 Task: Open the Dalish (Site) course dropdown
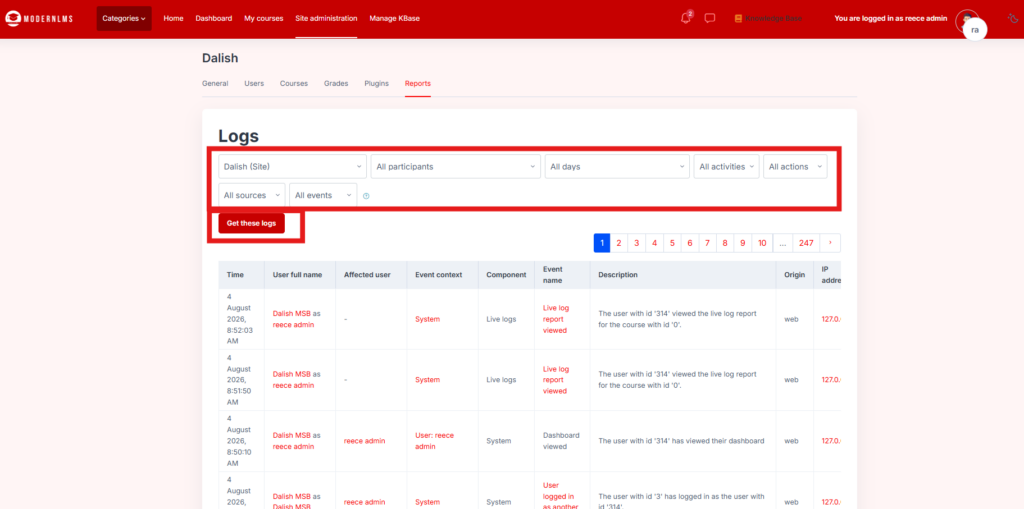tap(293, 167)
